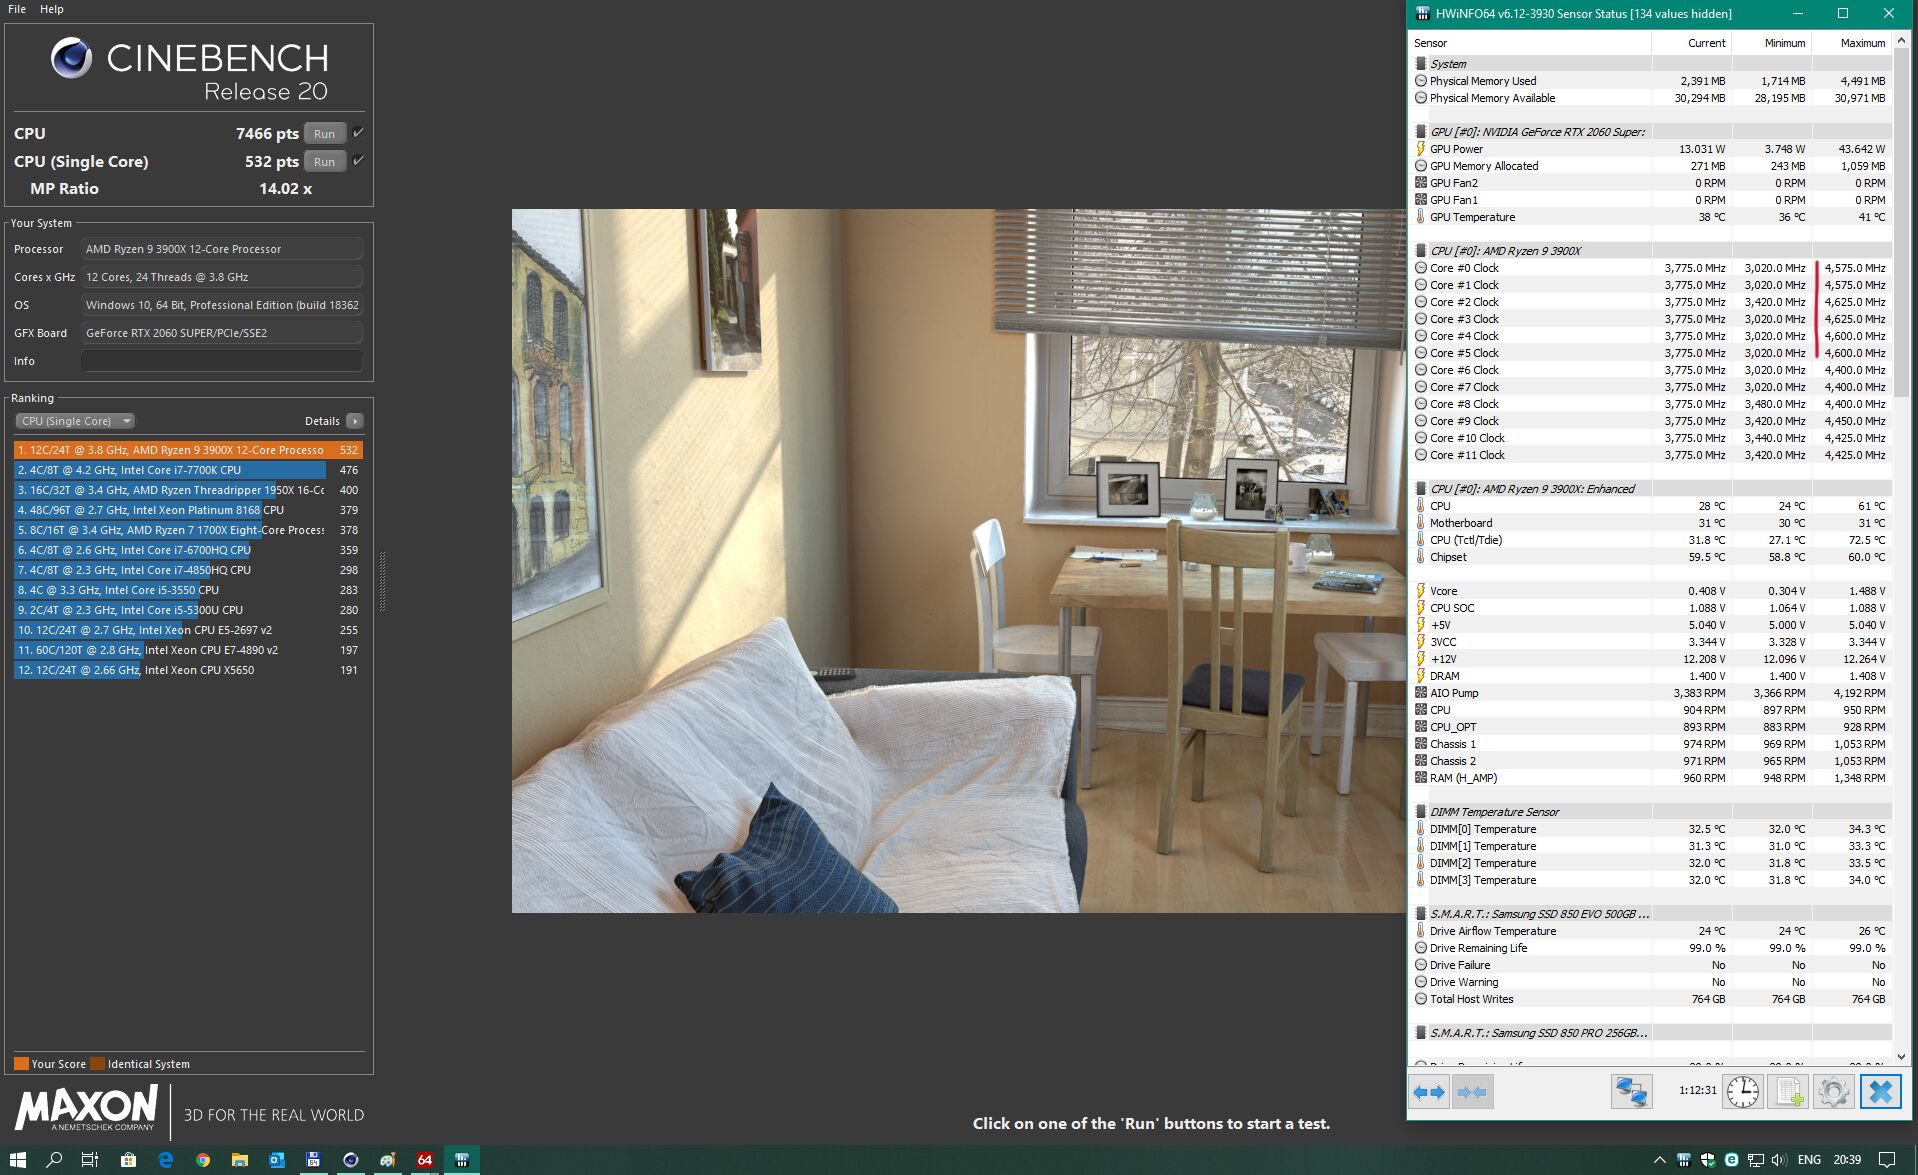Select the Vcore sensor row
This screenshot has height=1175, width=1918.
pyautogui.click(x=1651, y=591)
